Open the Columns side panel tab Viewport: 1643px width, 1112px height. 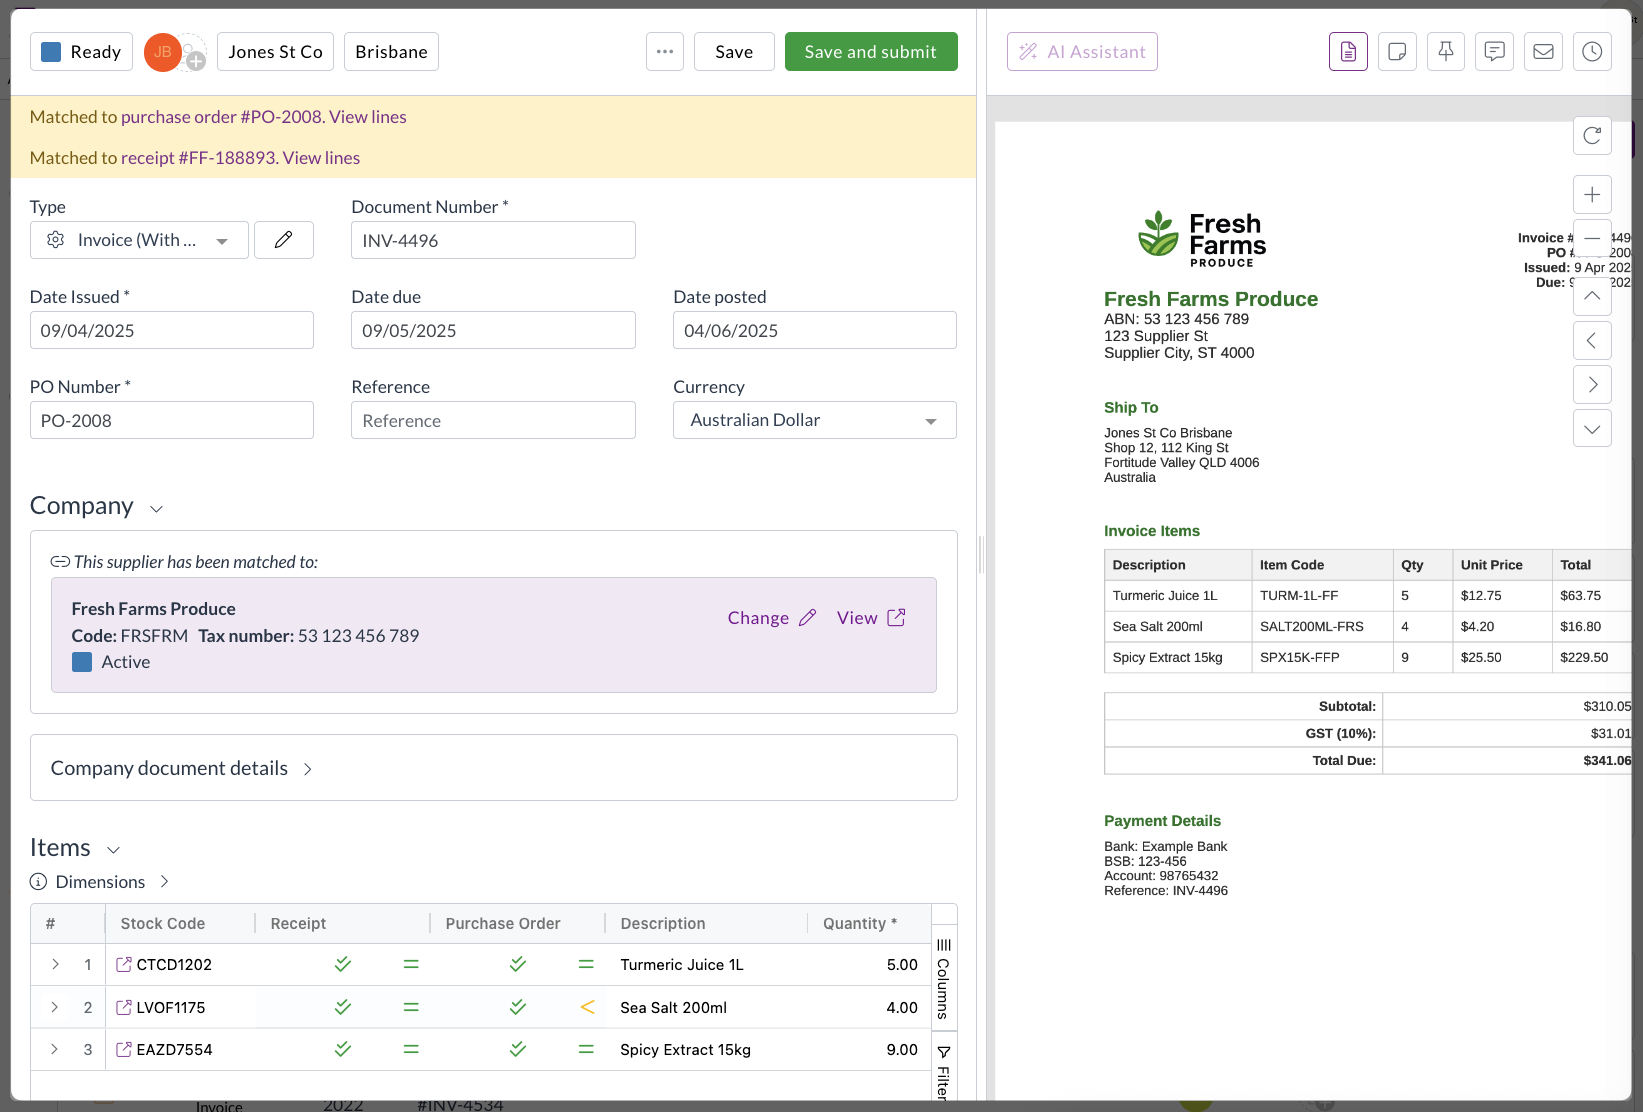(x=944, y=980)
